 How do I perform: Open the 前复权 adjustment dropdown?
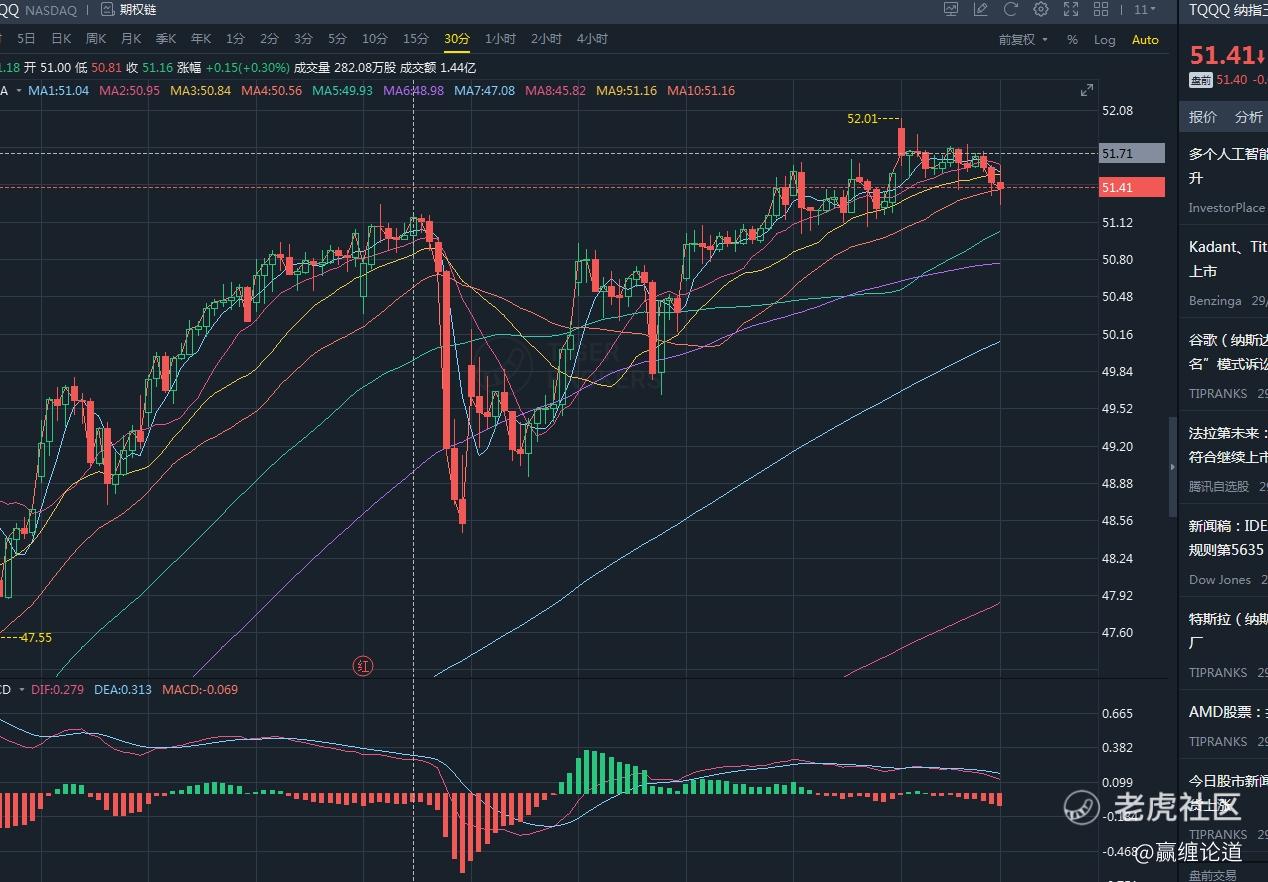(x=1023, y=40)
